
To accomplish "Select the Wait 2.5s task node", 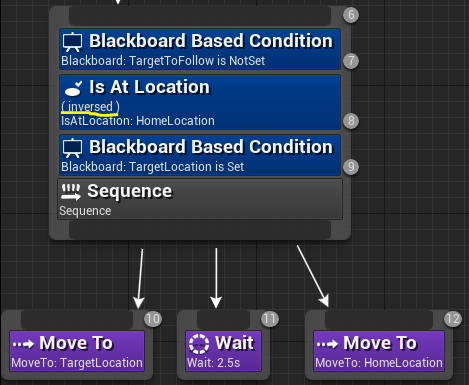I will tap(223, 351).
